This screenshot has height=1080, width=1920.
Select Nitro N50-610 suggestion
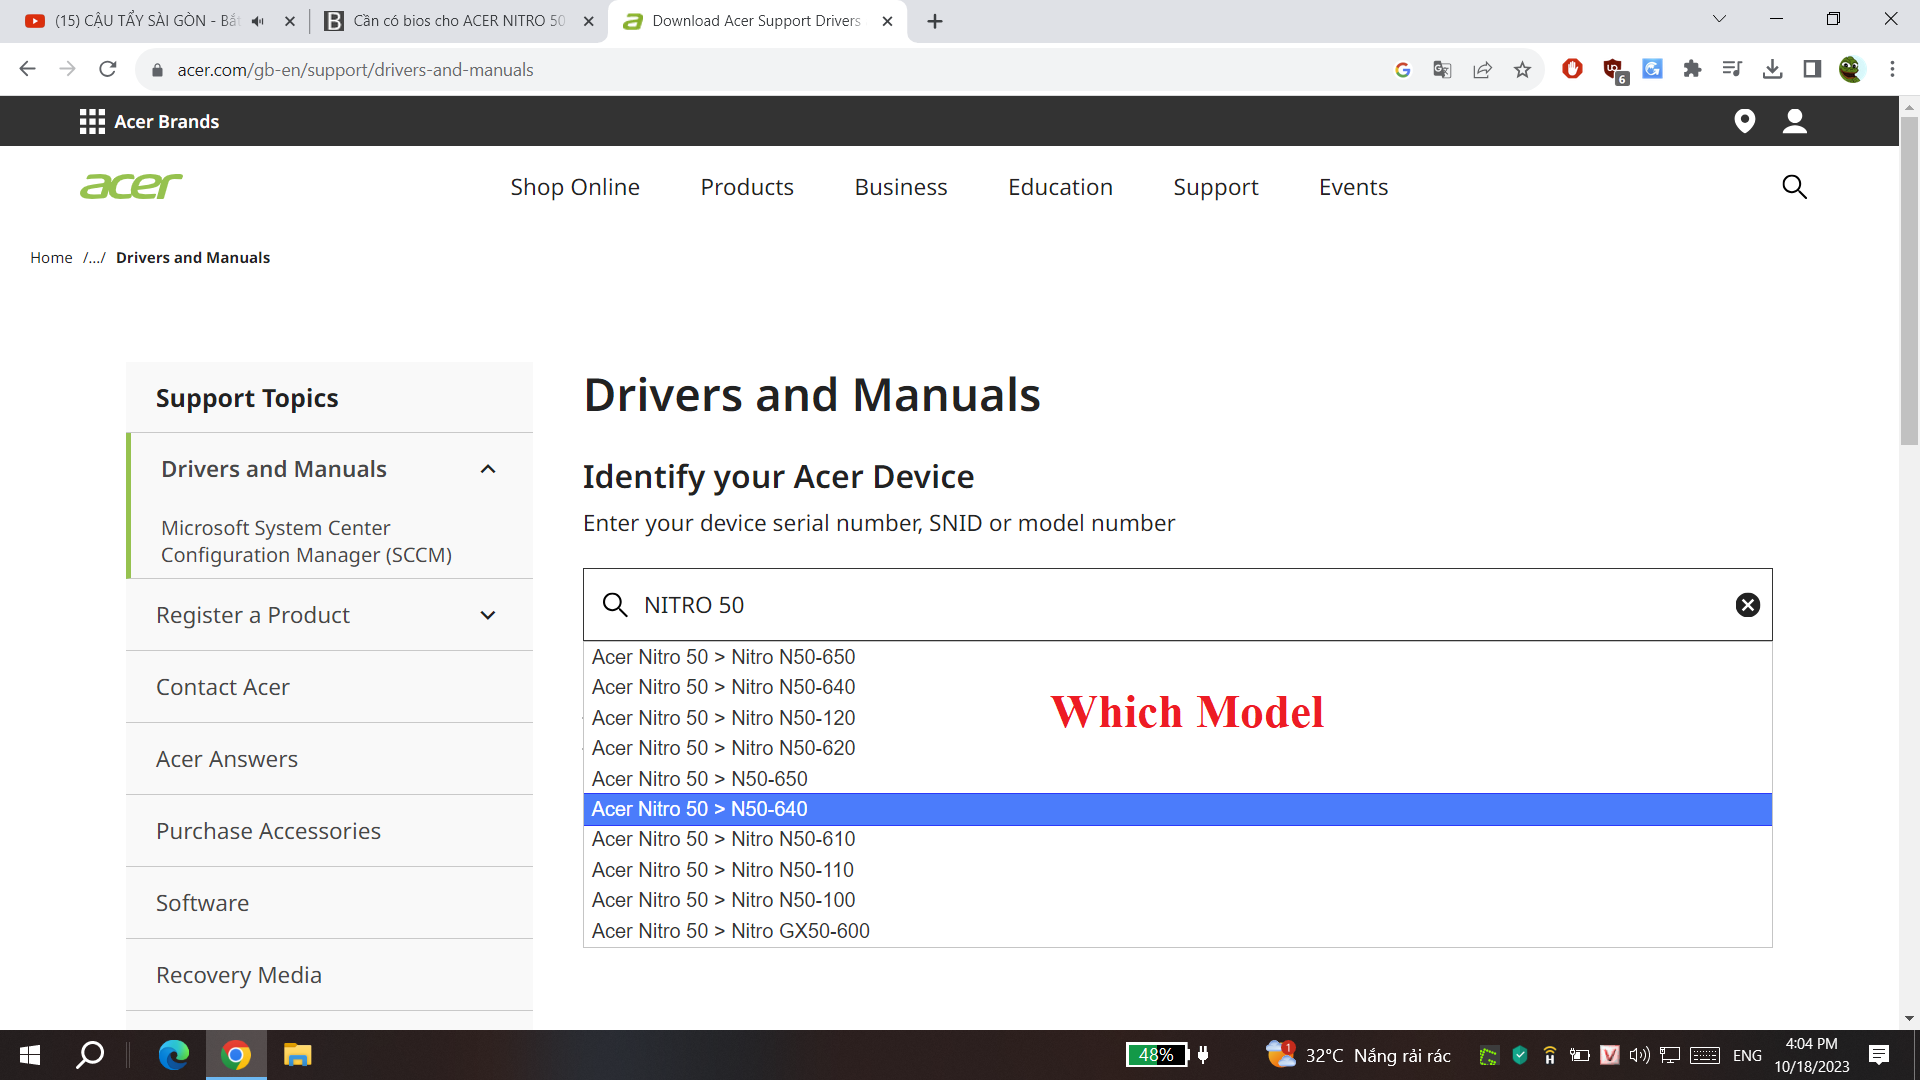tap(1177, 839)
